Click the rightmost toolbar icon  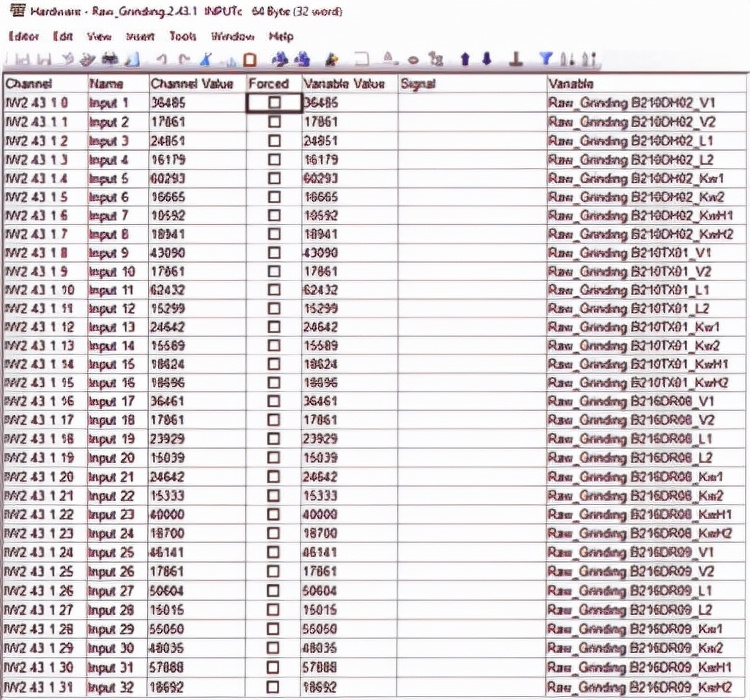click(x=589, y=59)
